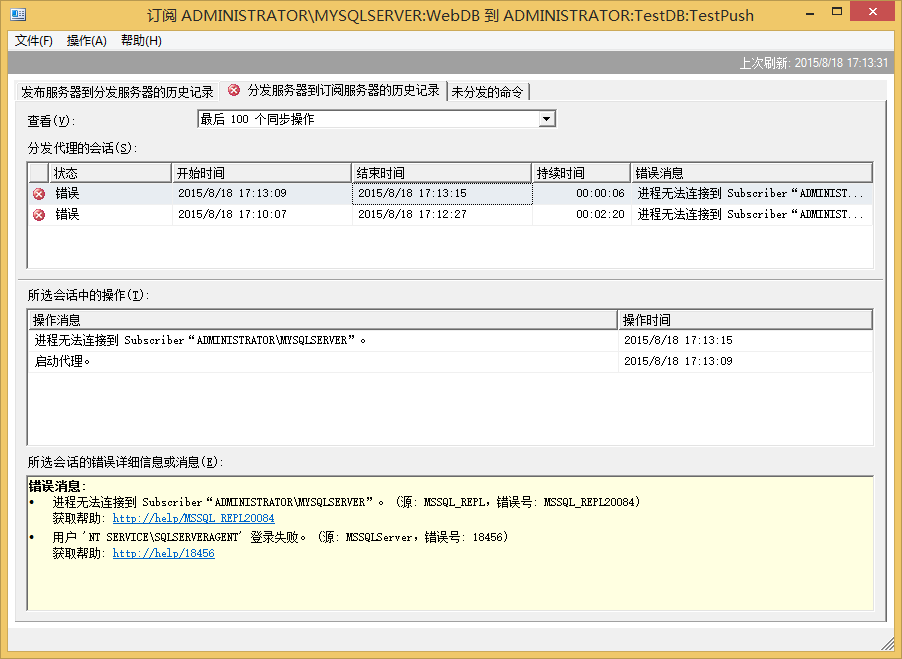
Task: Open the 帮助(H) menu
Action: (x=142, y=41)
